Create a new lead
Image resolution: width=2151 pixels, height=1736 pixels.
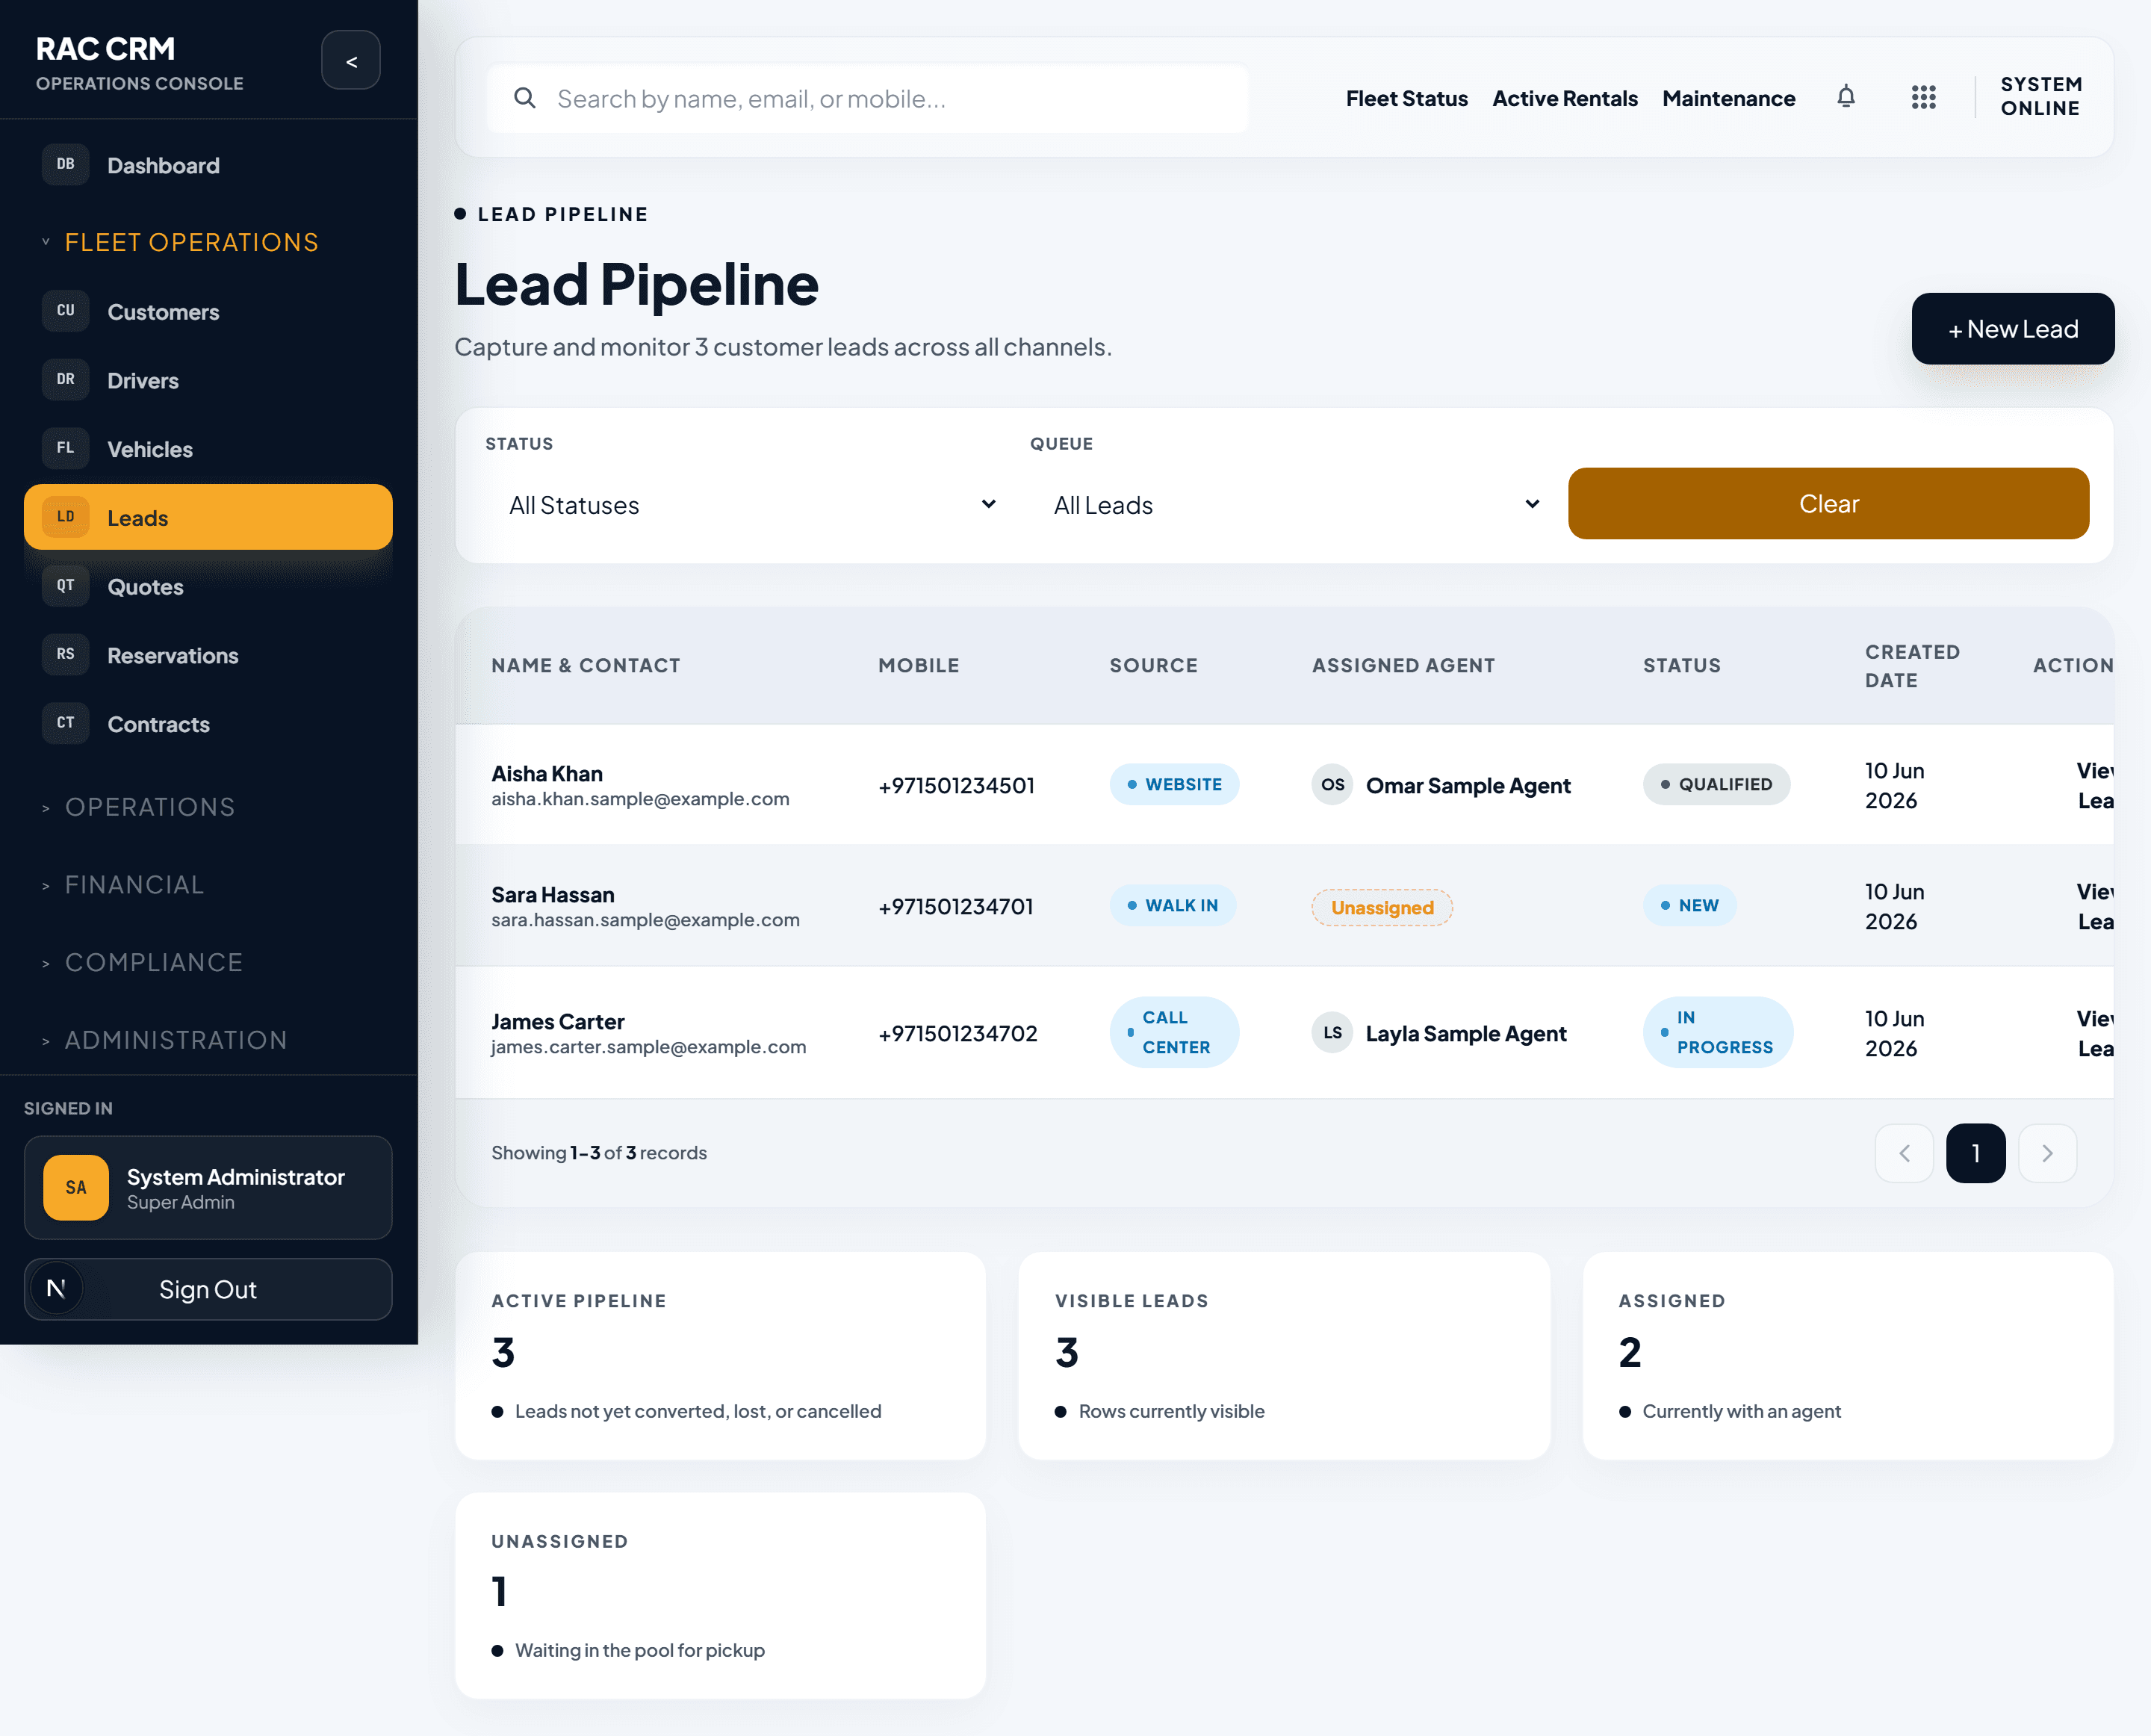coord(2012,329)
